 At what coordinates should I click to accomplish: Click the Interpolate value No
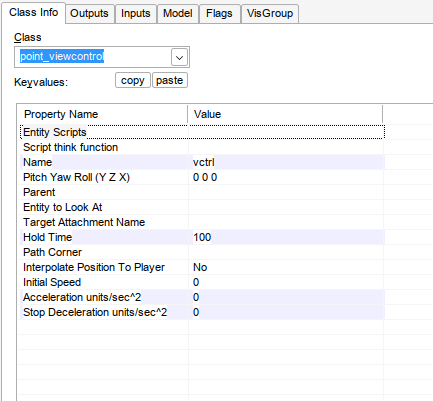(287, 267)
